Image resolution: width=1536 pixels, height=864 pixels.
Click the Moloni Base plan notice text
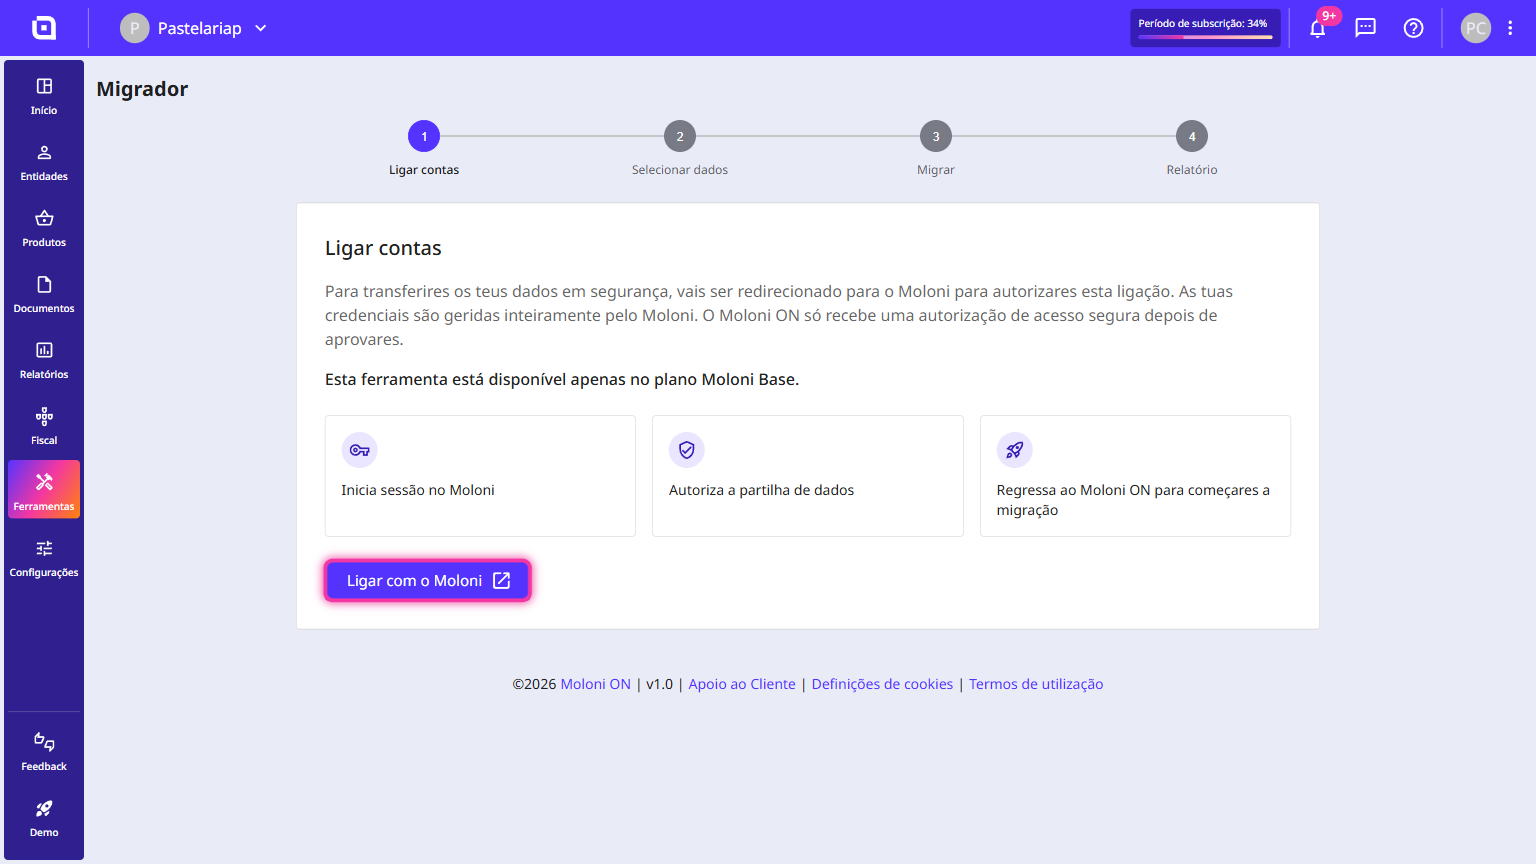coord(562,380)
